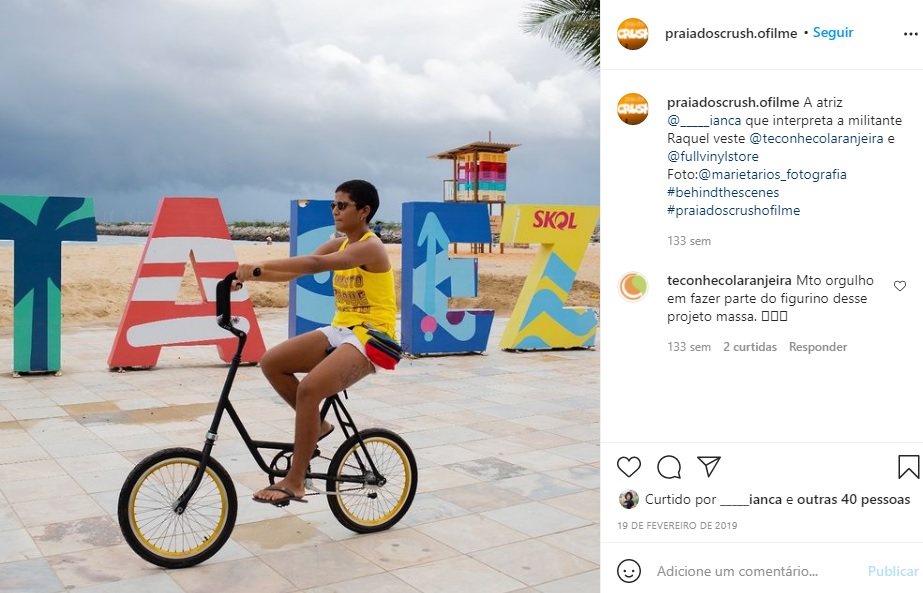Share post using paper plane icon
Image resolution: width=923 pixels, height=593 pixels.
pos(709,466)
